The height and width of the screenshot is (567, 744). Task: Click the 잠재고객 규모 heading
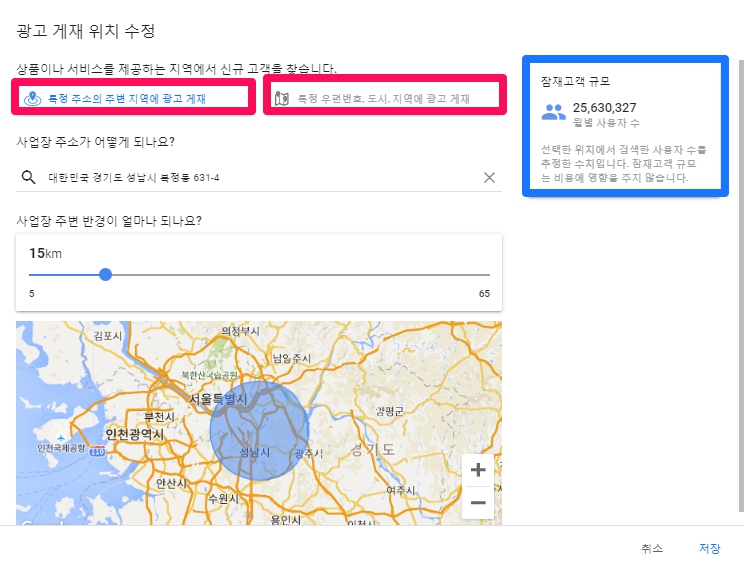[x=575, y=81]
